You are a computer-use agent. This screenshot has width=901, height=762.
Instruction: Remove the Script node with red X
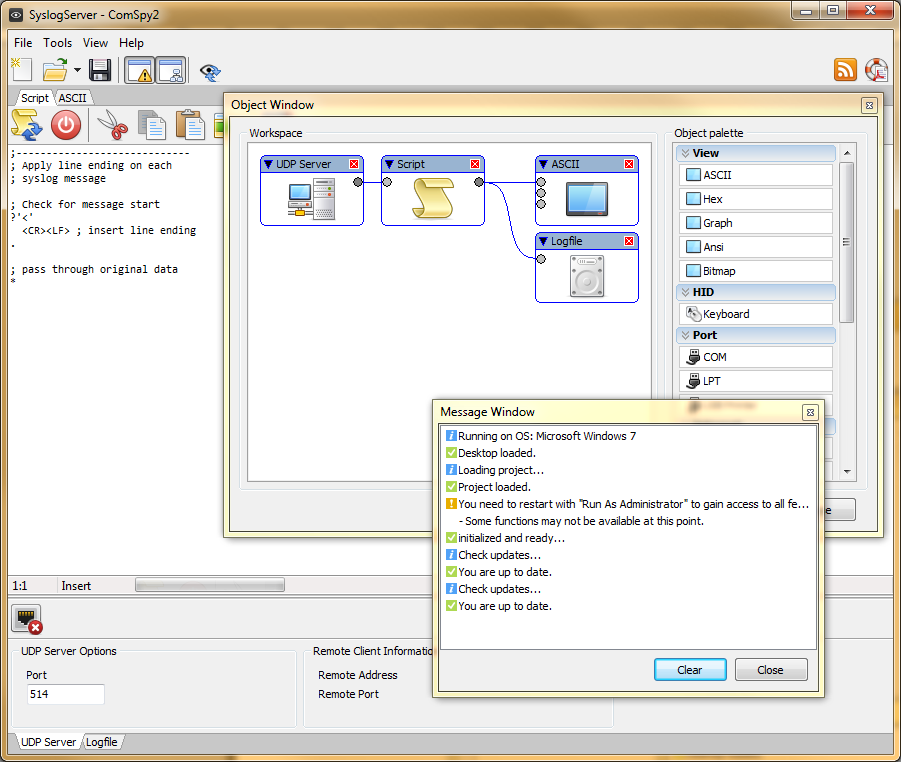tap(475, 164)
